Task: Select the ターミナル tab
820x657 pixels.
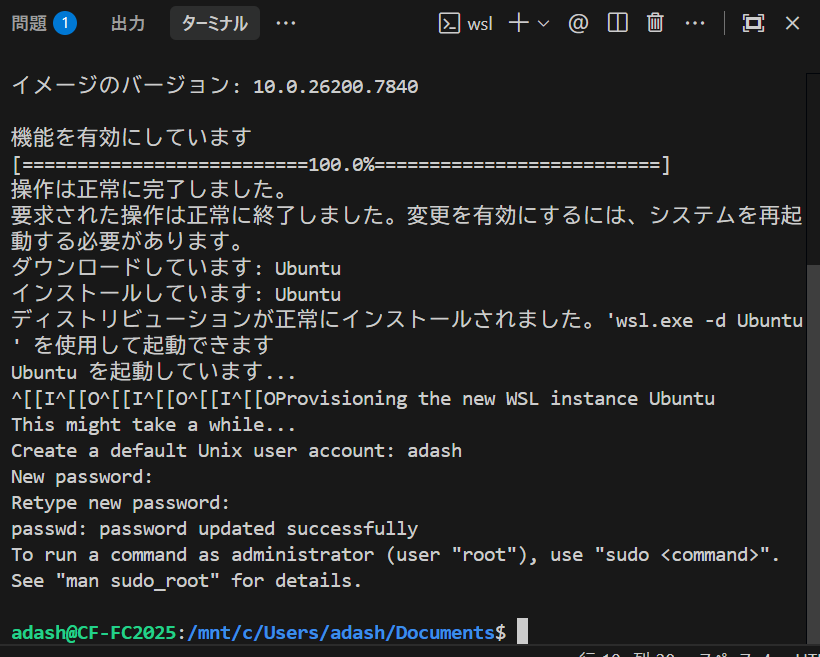Action: tap(214, 23)
